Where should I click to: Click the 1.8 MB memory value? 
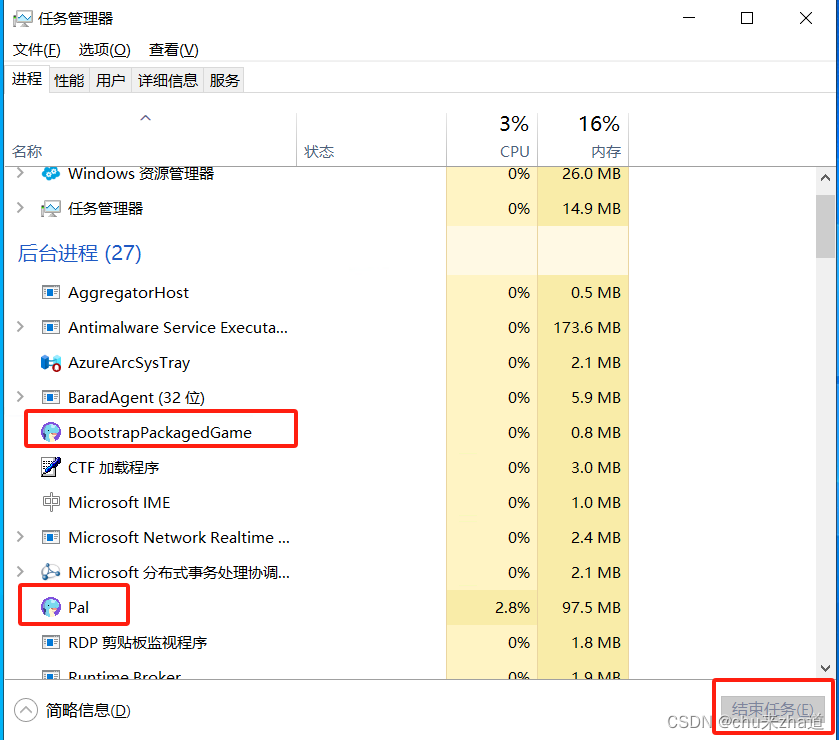(x=596, y=642)
